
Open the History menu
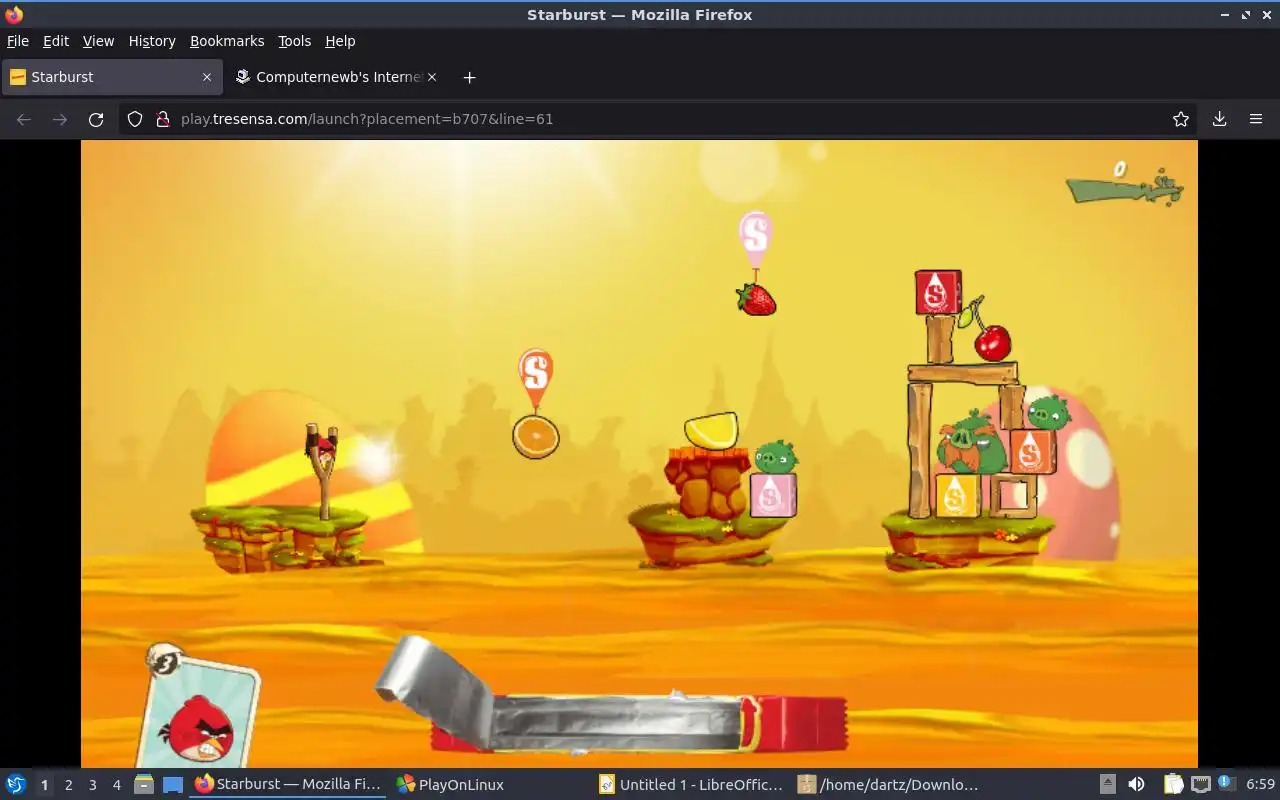[152, 41]
